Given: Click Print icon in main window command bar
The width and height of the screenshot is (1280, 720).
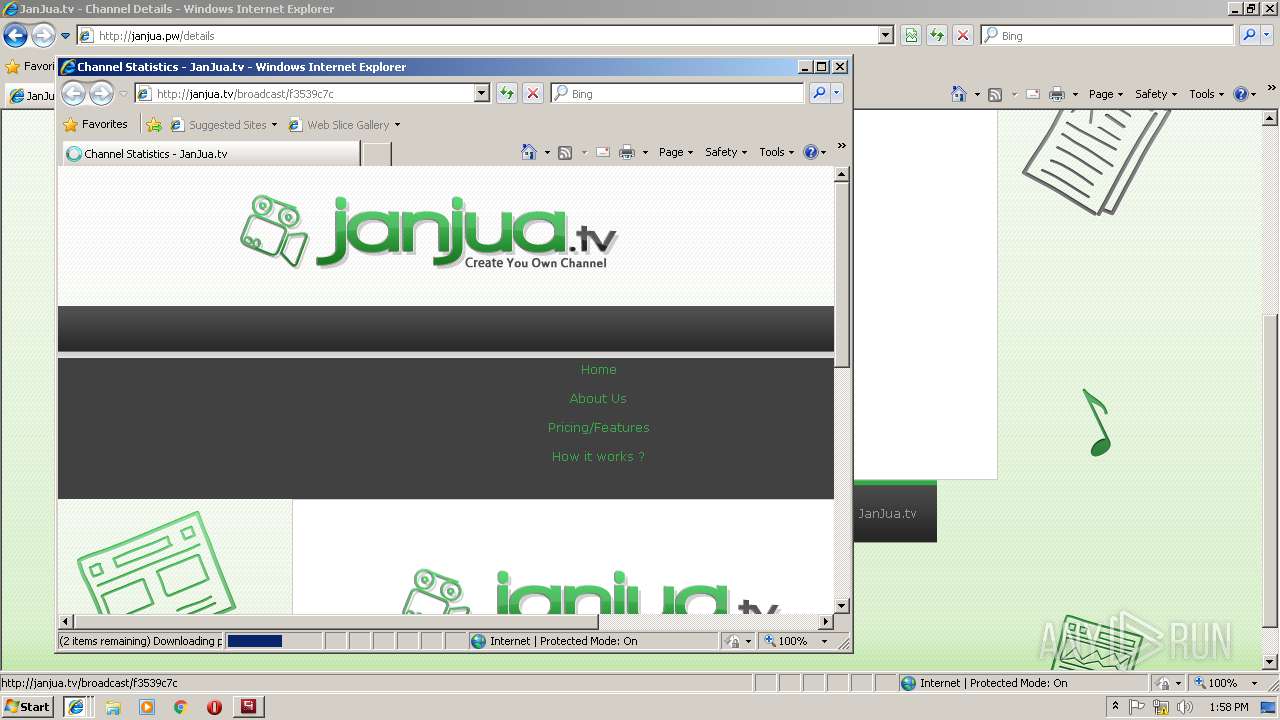Looking at the screenshot, I should point(1057,94).
